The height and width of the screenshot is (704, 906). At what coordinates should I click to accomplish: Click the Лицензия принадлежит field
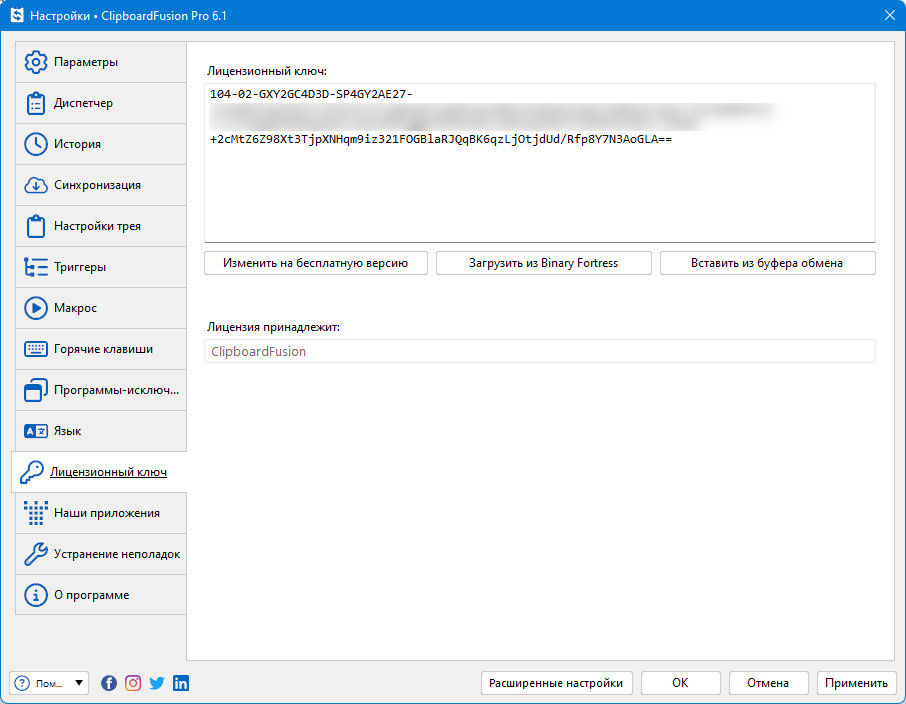point(540,351)
